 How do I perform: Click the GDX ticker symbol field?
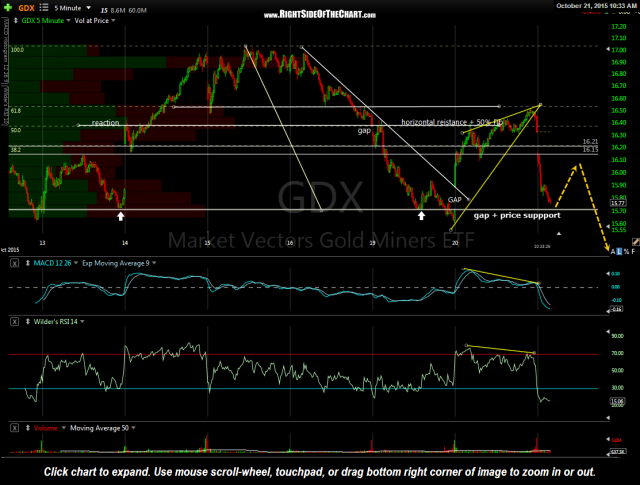tap(27, 8)
